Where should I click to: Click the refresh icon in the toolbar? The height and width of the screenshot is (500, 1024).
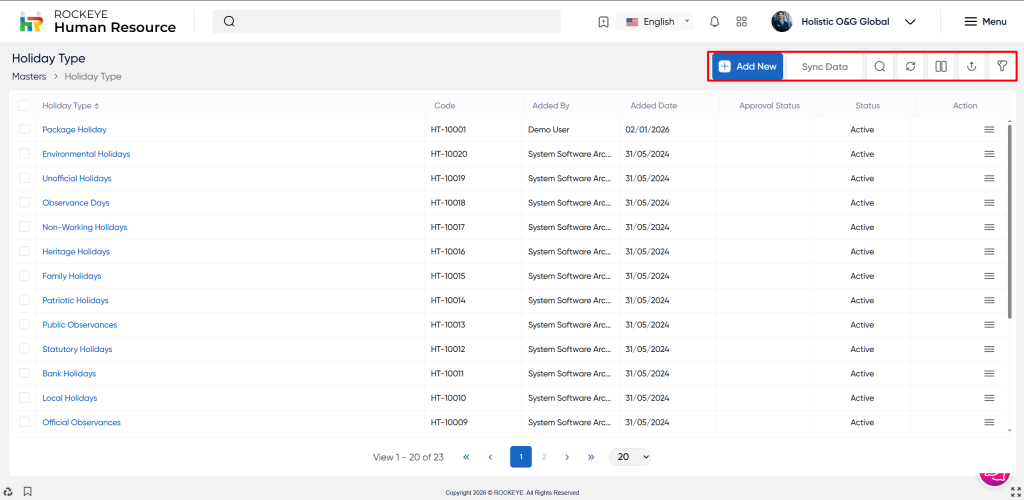tap(910, 67)
